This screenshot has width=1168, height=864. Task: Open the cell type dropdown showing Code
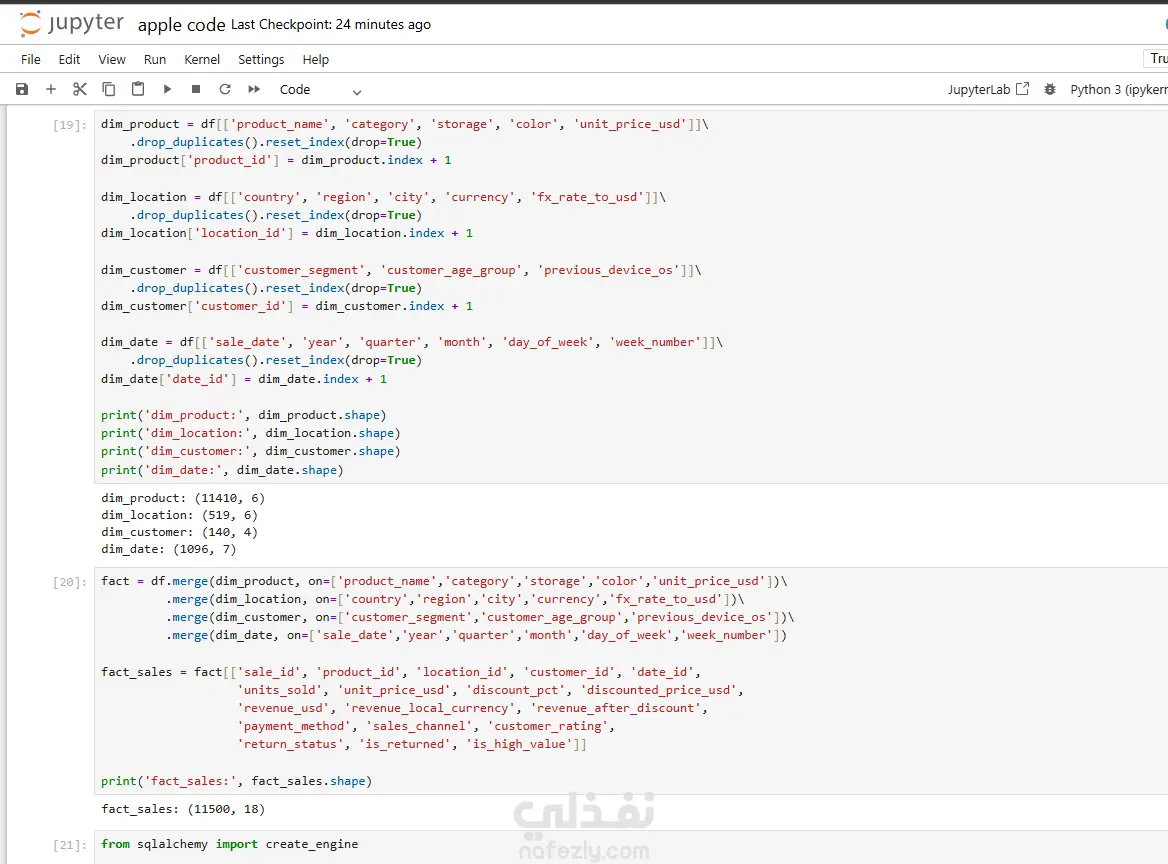(320, 89)
